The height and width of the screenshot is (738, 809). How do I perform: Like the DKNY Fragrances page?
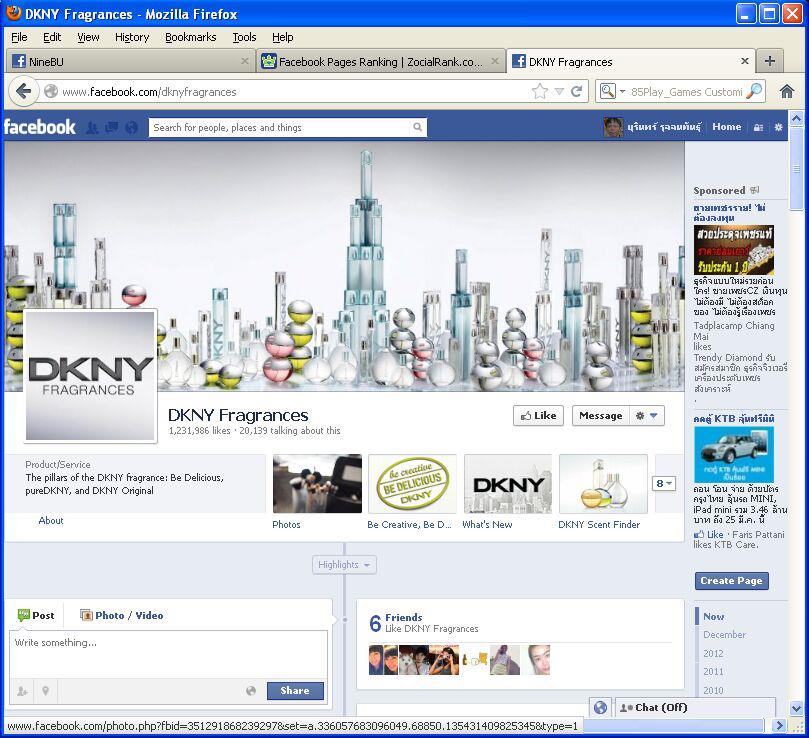coord(538,416)
